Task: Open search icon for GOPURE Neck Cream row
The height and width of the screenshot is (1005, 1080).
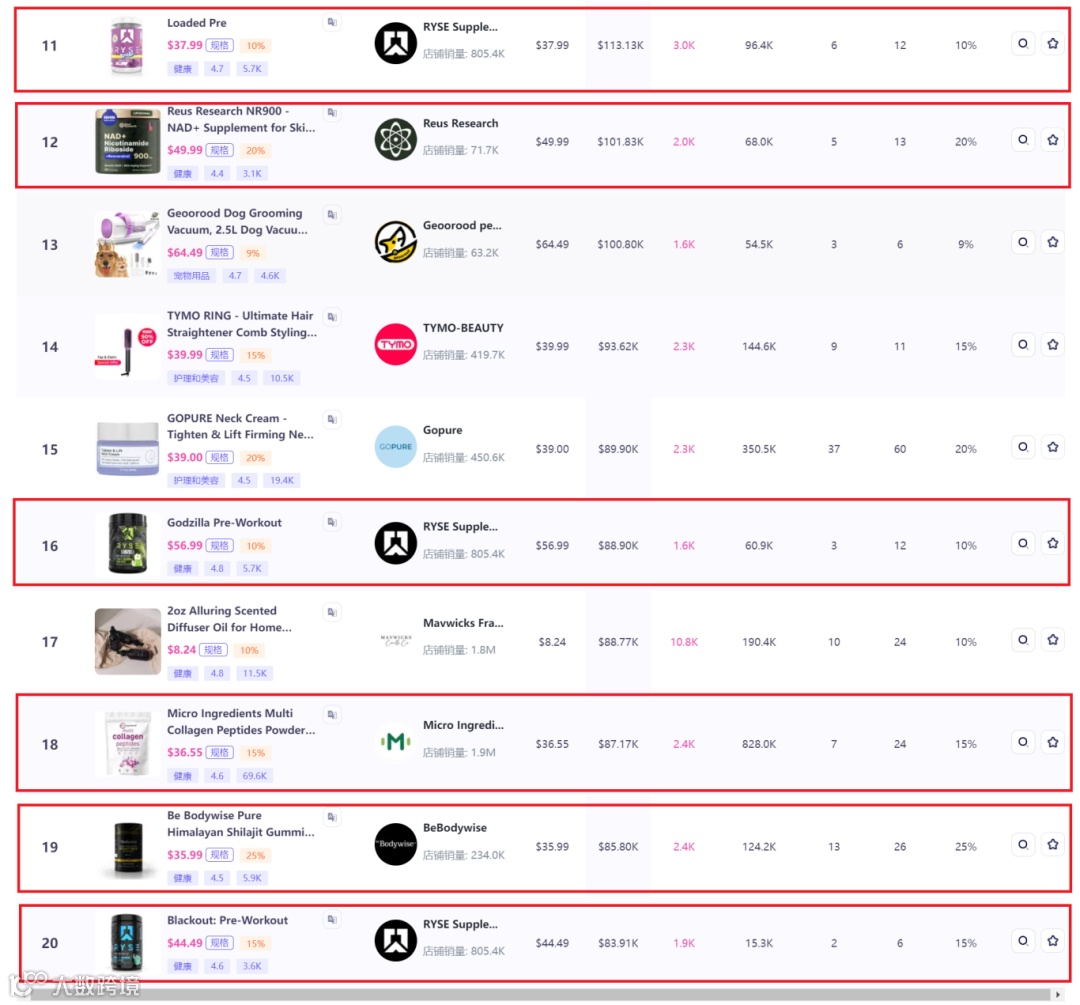Action: click(x=1023, y=448)
